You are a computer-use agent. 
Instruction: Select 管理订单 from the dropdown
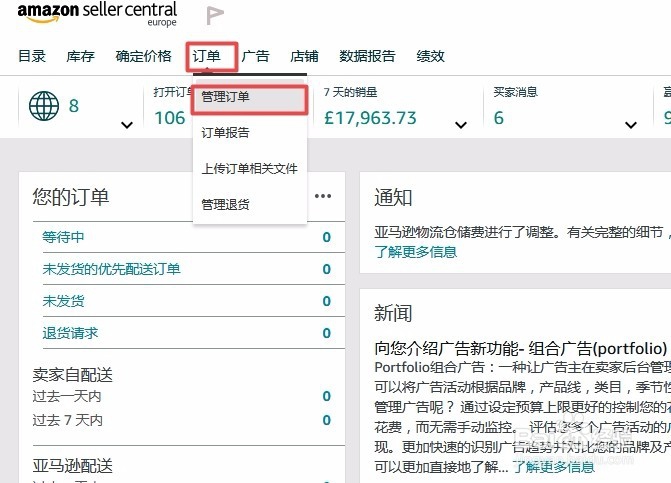[250, 97]
